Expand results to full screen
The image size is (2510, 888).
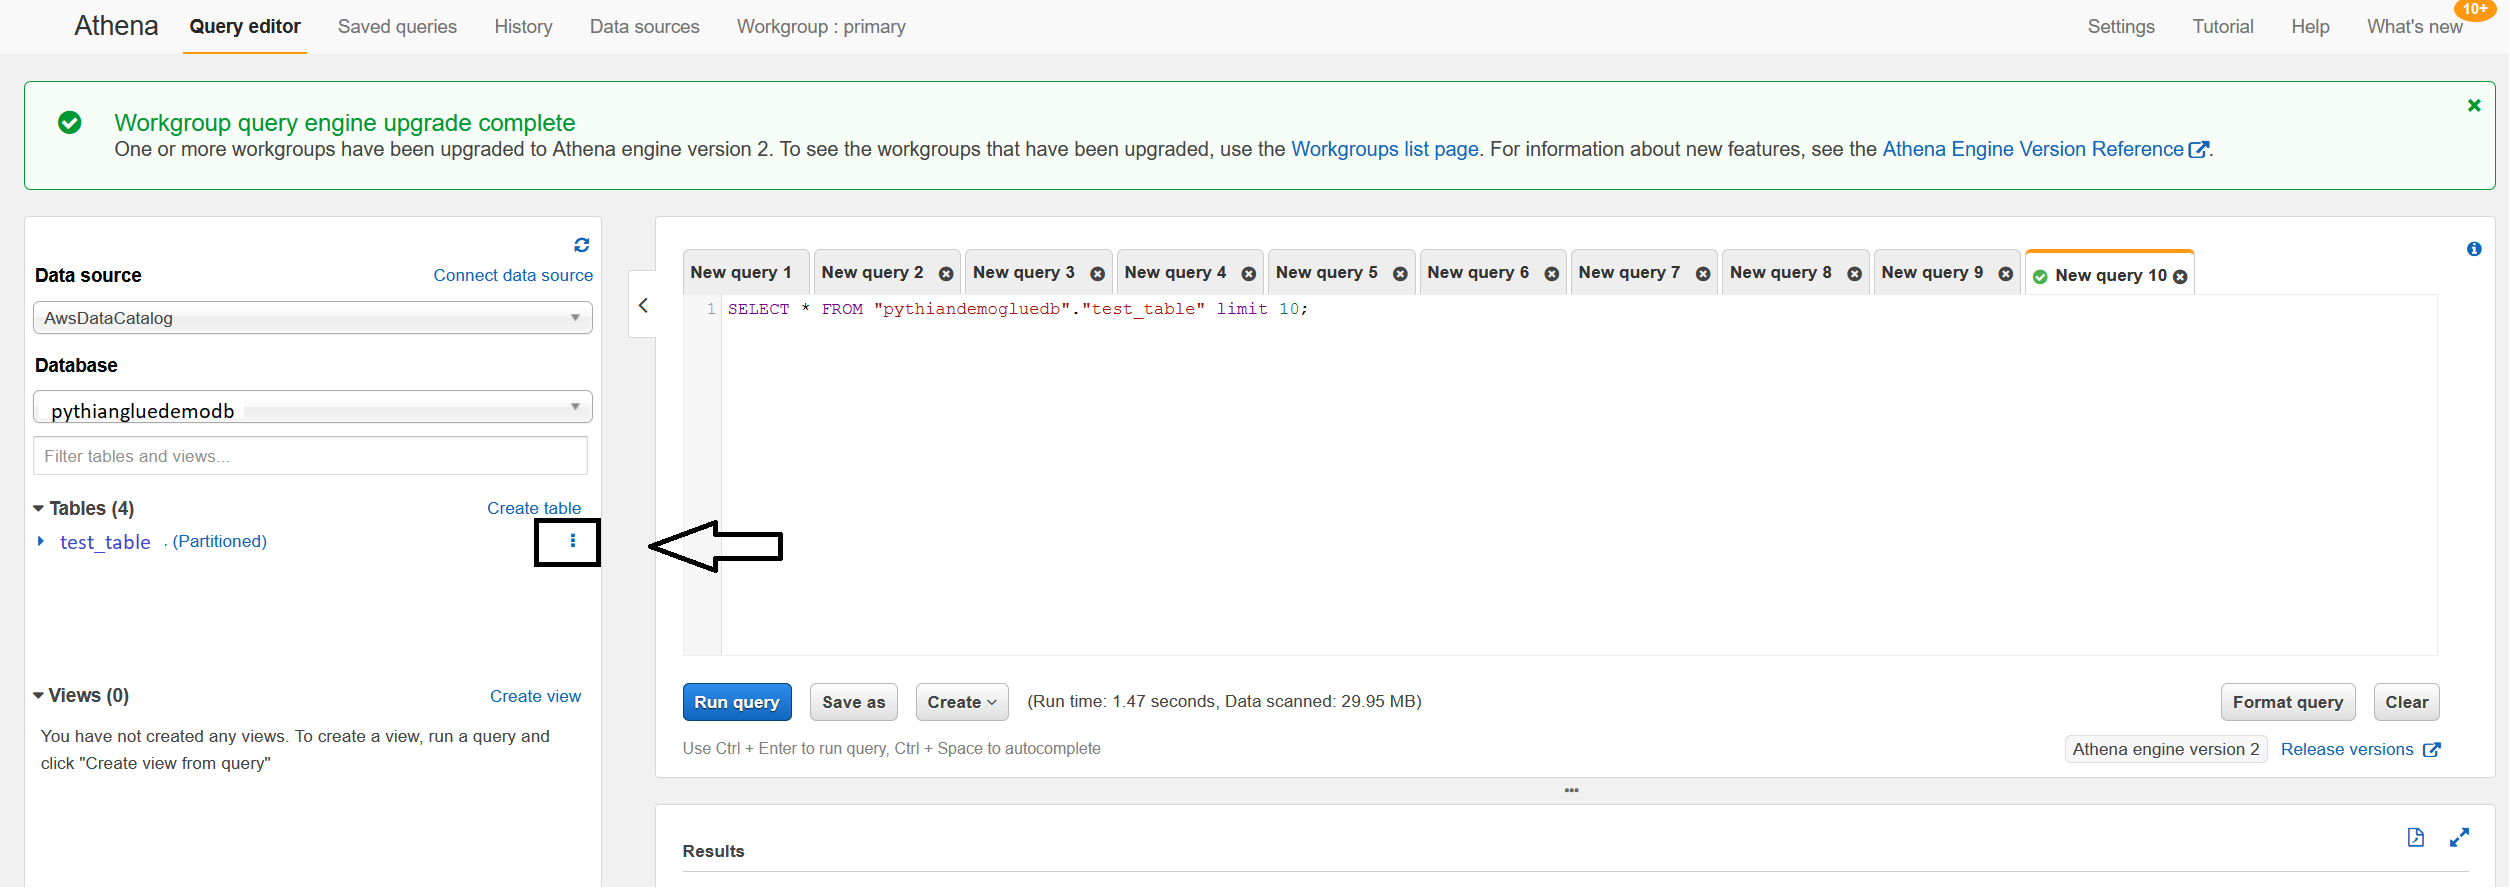click(2459, 838)
